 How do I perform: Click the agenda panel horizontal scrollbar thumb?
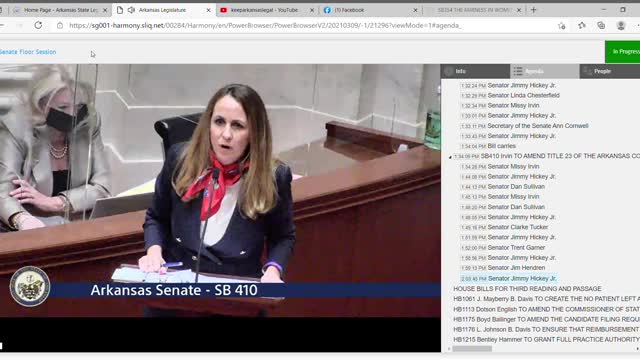[x=472, y=349]
